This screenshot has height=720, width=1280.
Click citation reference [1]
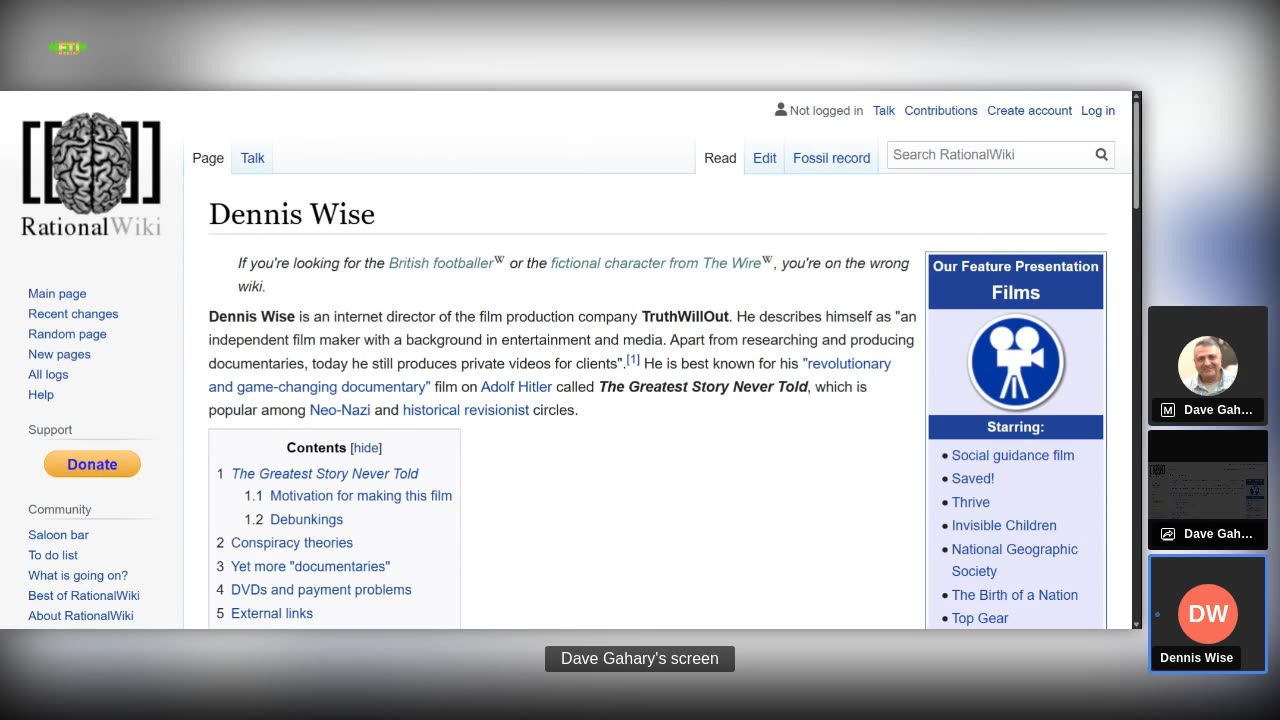click(x=633, y=359)
